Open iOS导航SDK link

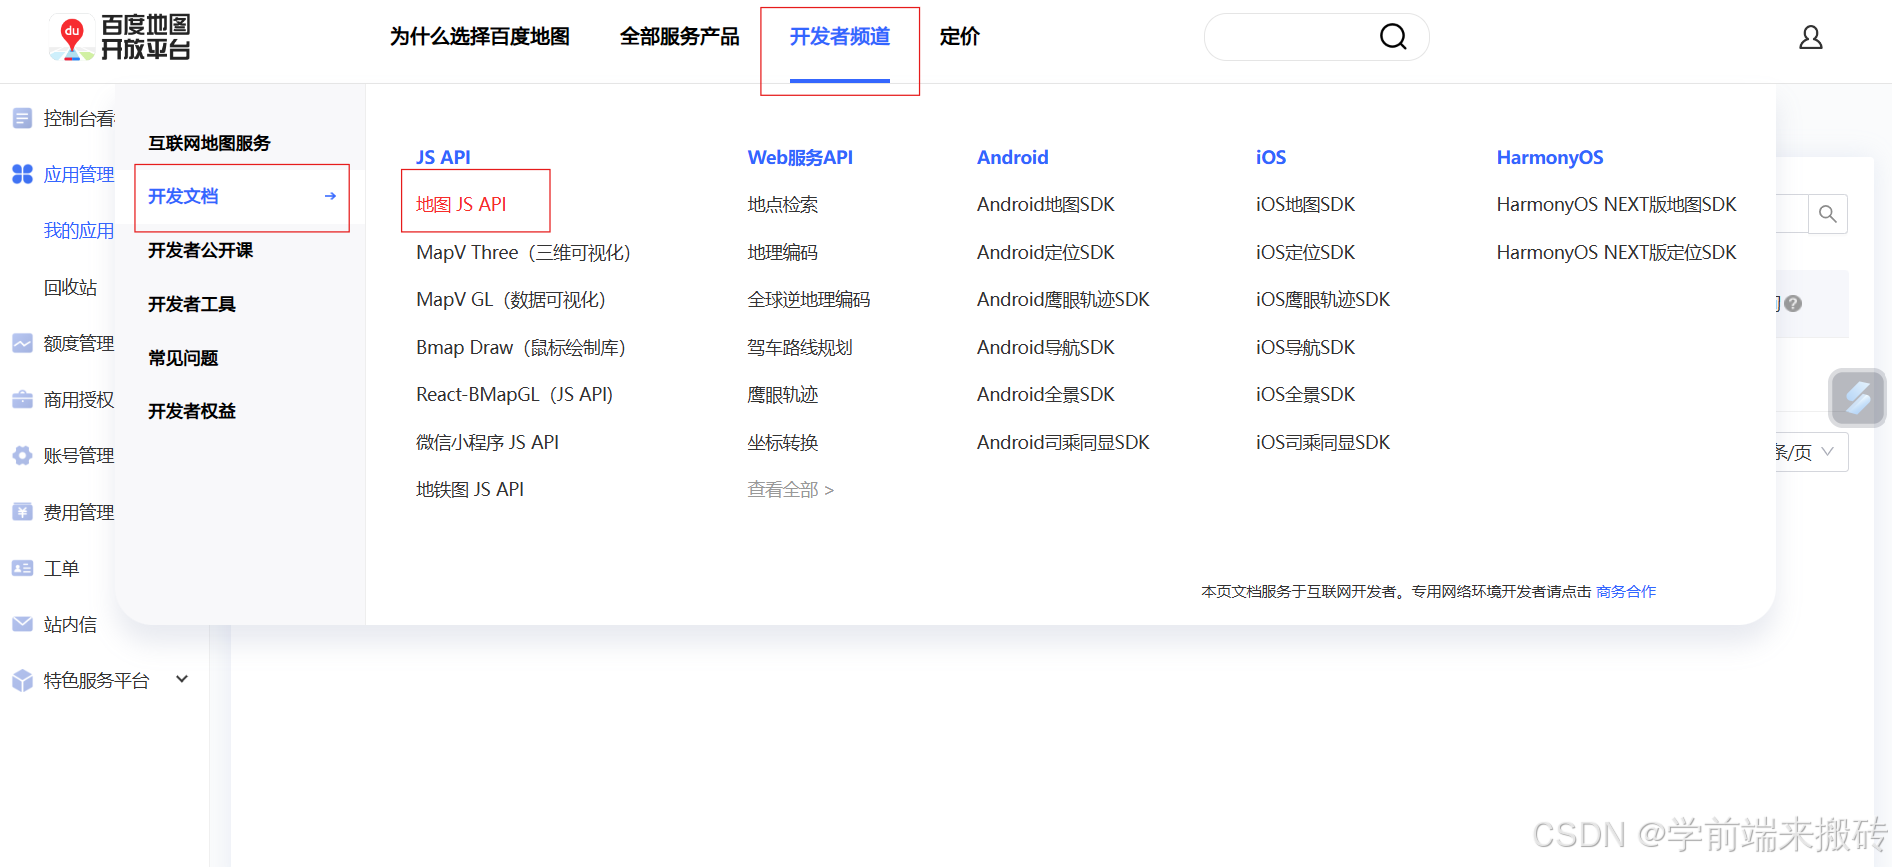(1306, 347)
